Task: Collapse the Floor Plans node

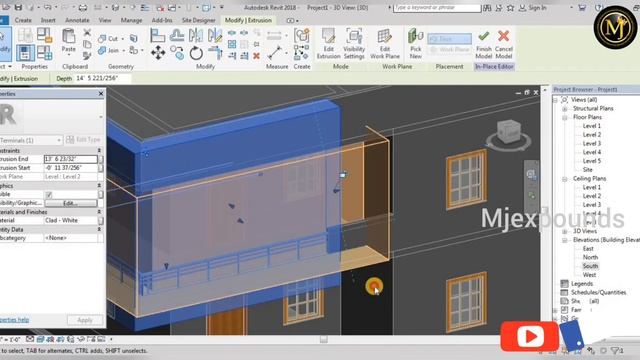Action: coord(565,118)
